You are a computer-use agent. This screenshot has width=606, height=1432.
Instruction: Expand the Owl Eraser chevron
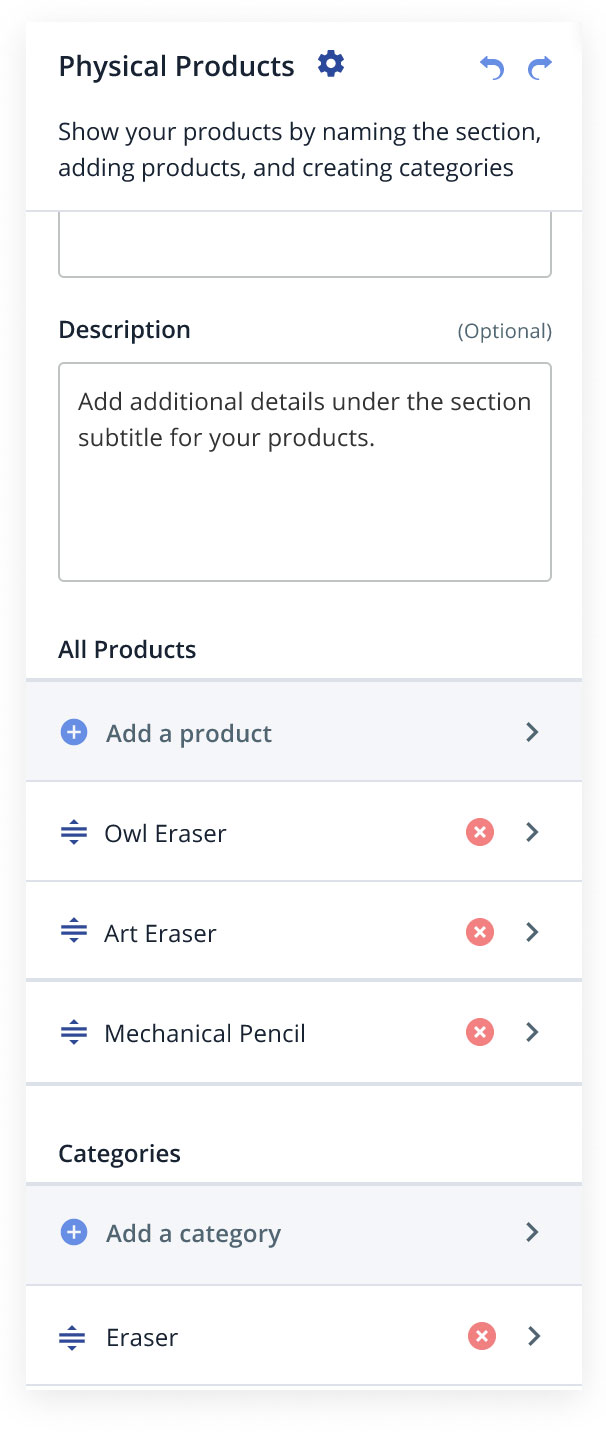click(532, 832)
